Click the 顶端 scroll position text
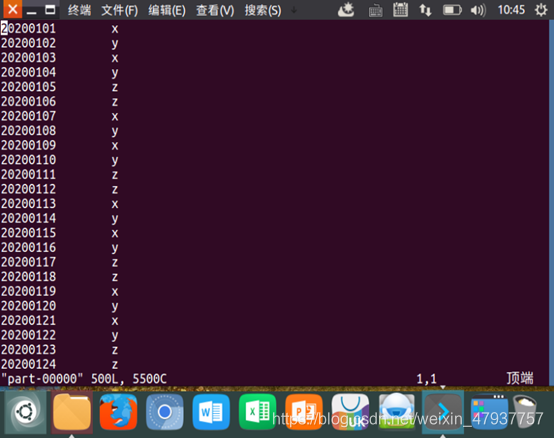The width and height of the screenshot is (554, 438). click(520, 378)
